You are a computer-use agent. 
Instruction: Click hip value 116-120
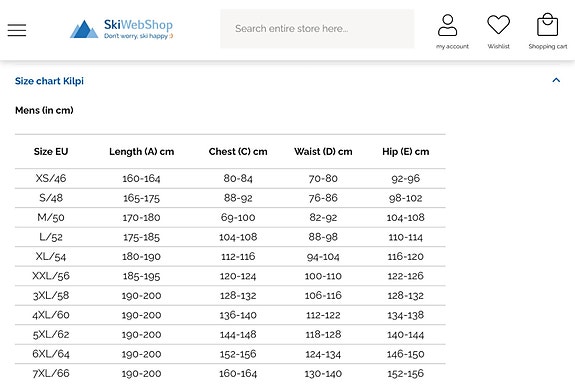(x=406, y=257)
